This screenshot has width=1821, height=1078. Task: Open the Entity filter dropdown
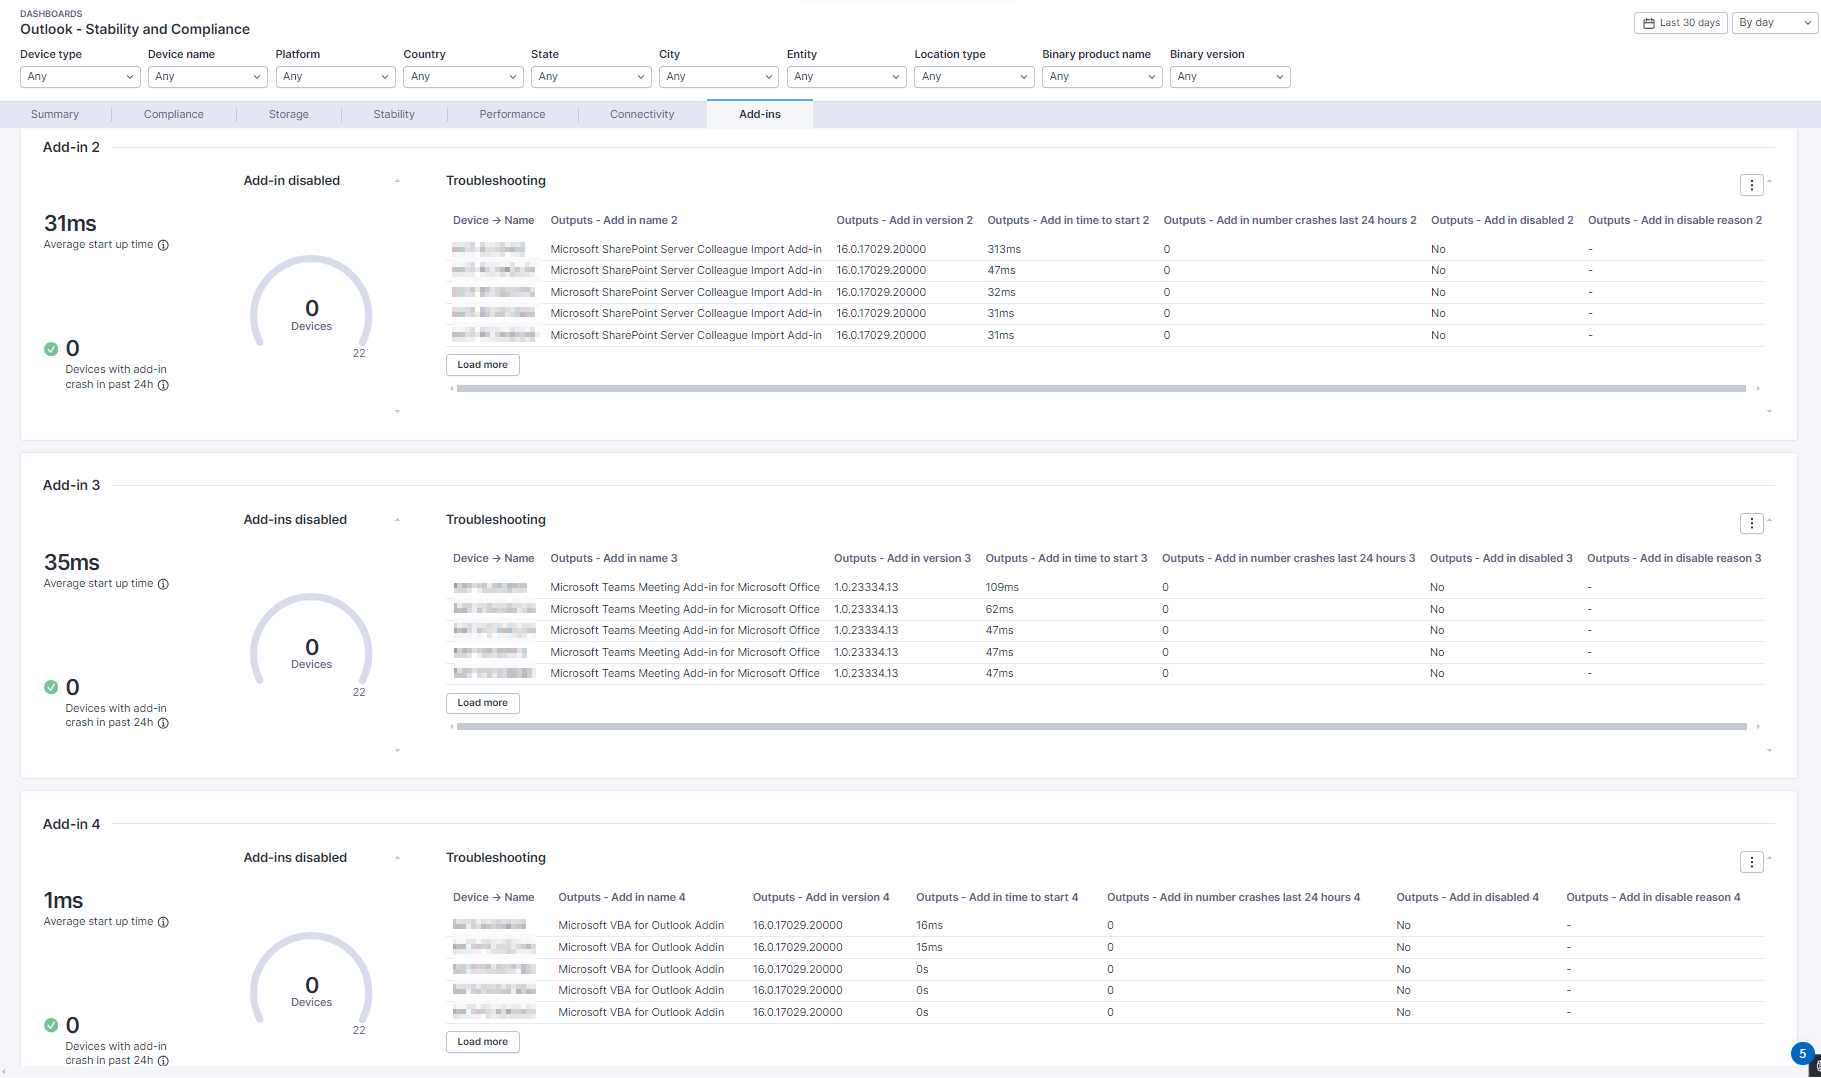point(847,77)
